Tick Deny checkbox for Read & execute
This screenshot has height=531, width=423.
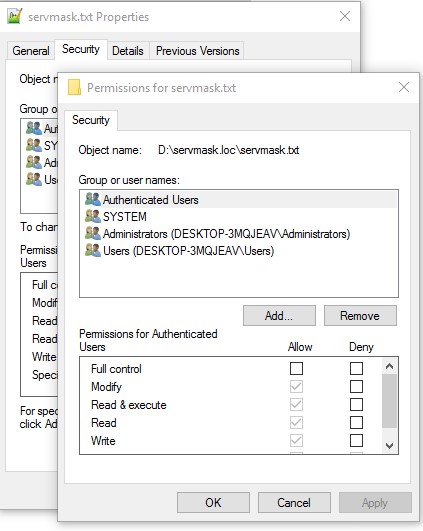[356, 404]
